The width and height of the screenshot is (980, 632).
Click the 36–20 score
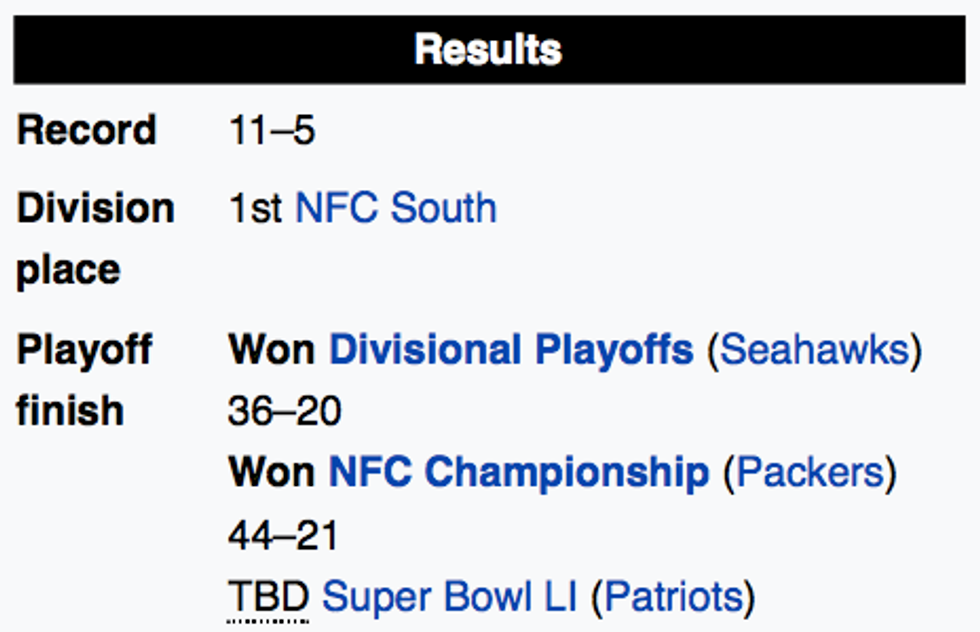click(x=284, y=411)
